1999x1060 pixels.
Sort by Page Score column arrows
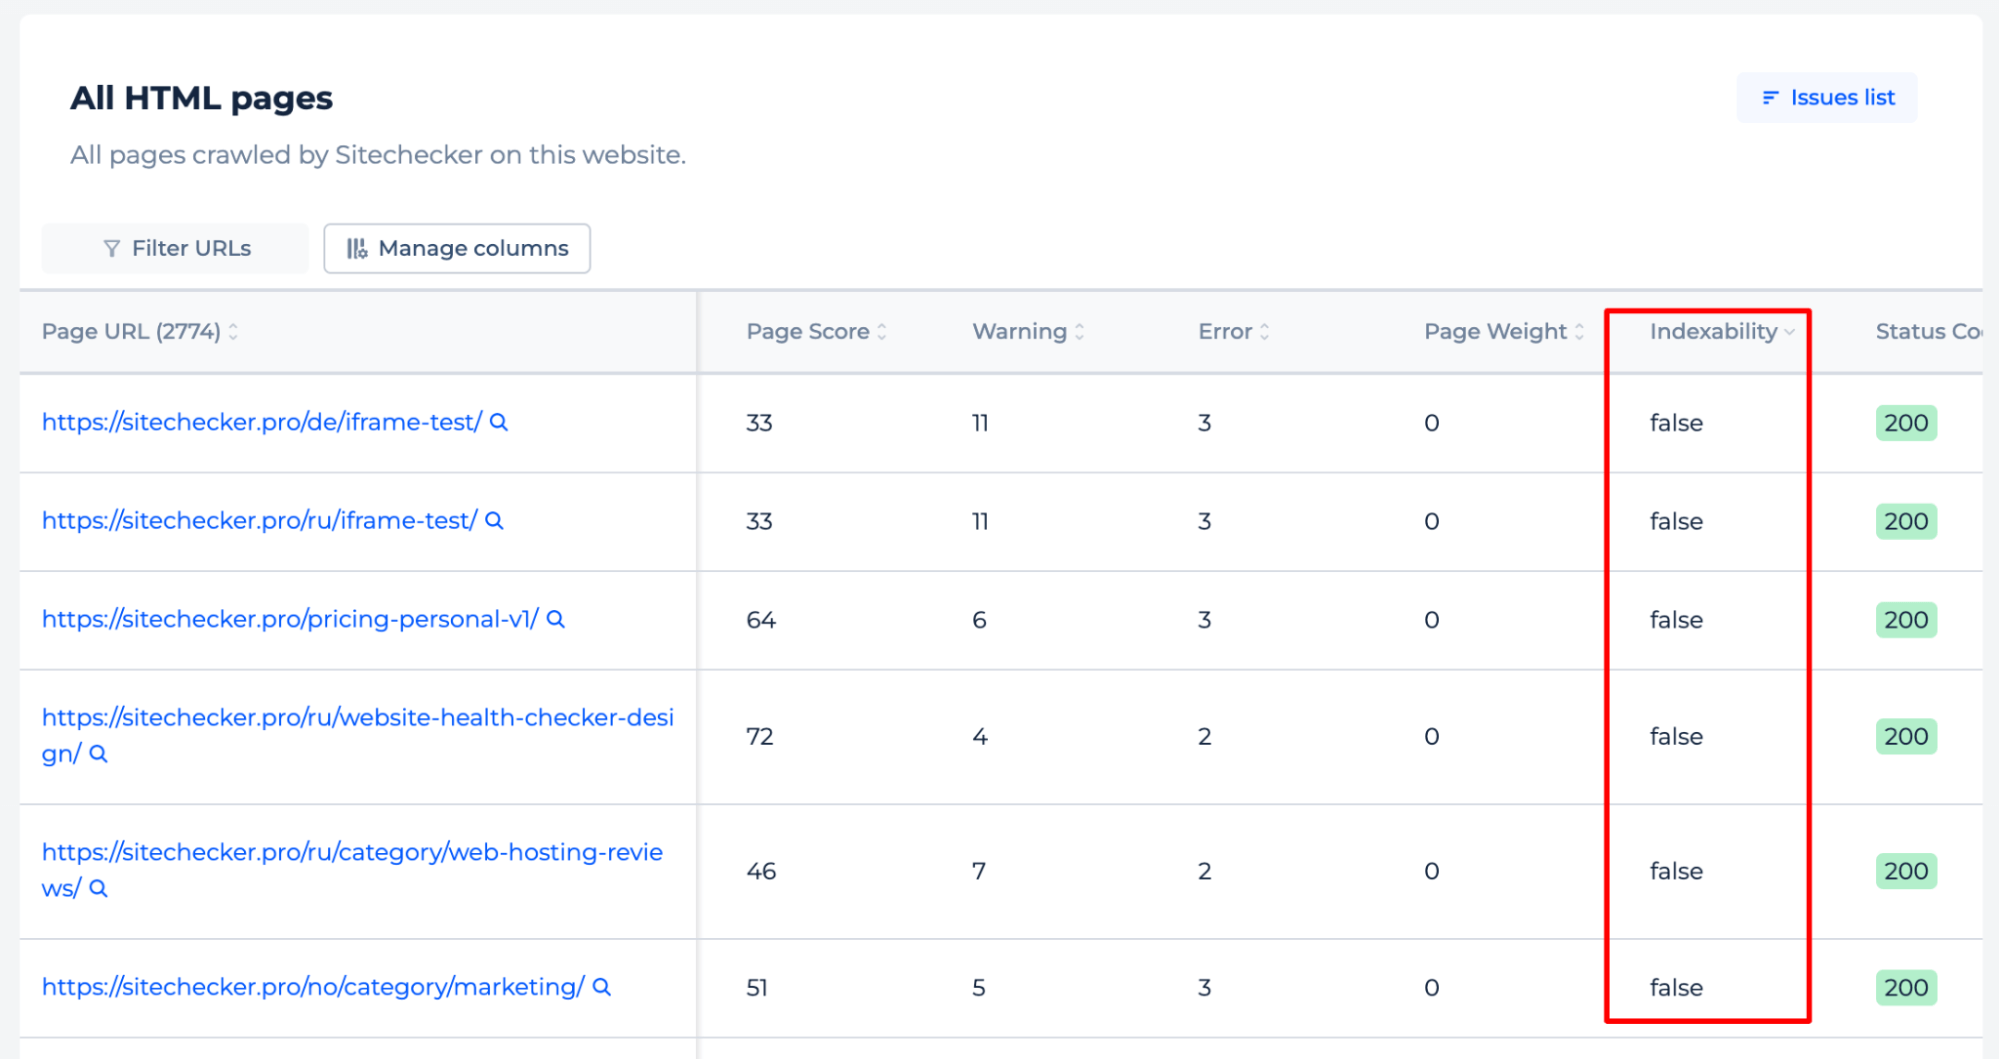coord(882,332)
